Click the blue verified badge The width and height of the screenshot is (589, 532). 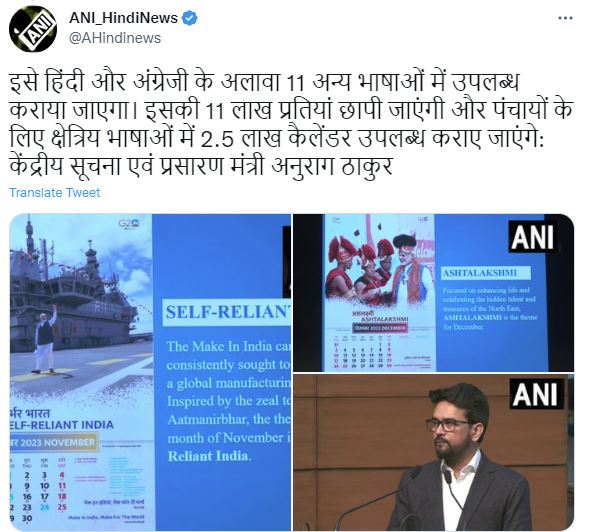pos(190,18)
